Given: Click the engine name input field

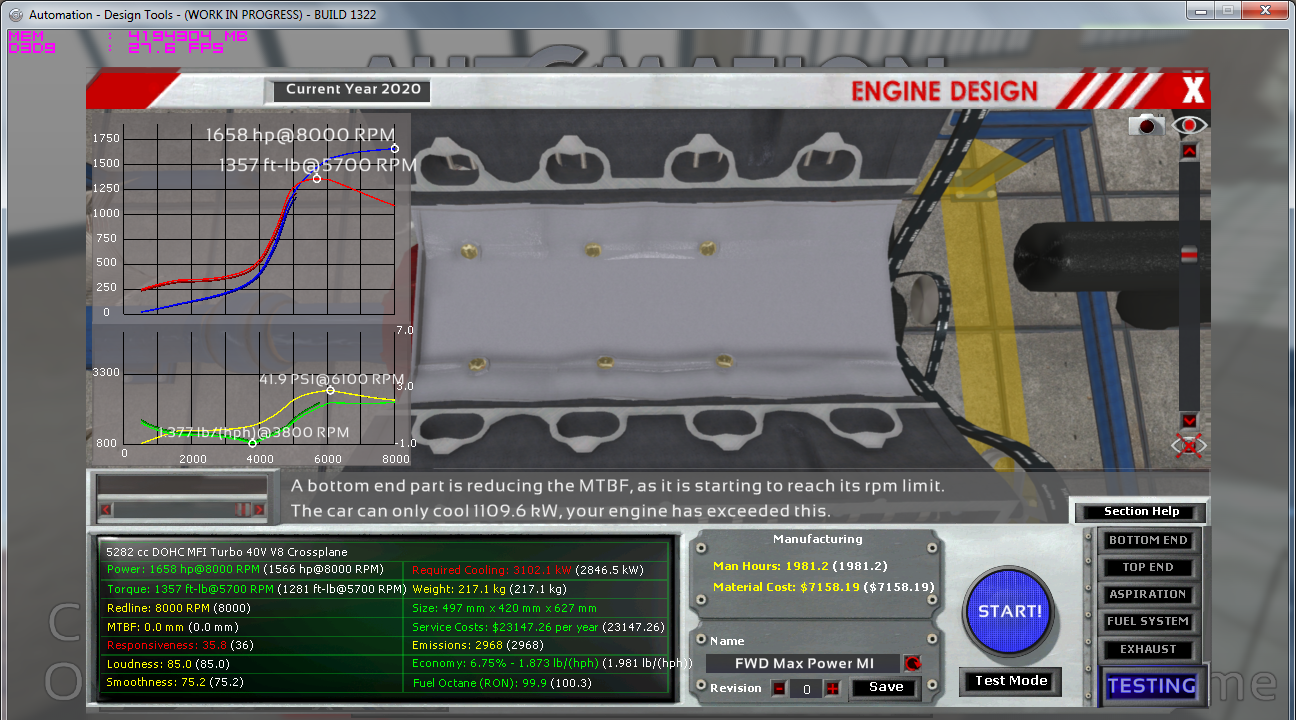Looking at the screenshot, I should coord(802,663).
